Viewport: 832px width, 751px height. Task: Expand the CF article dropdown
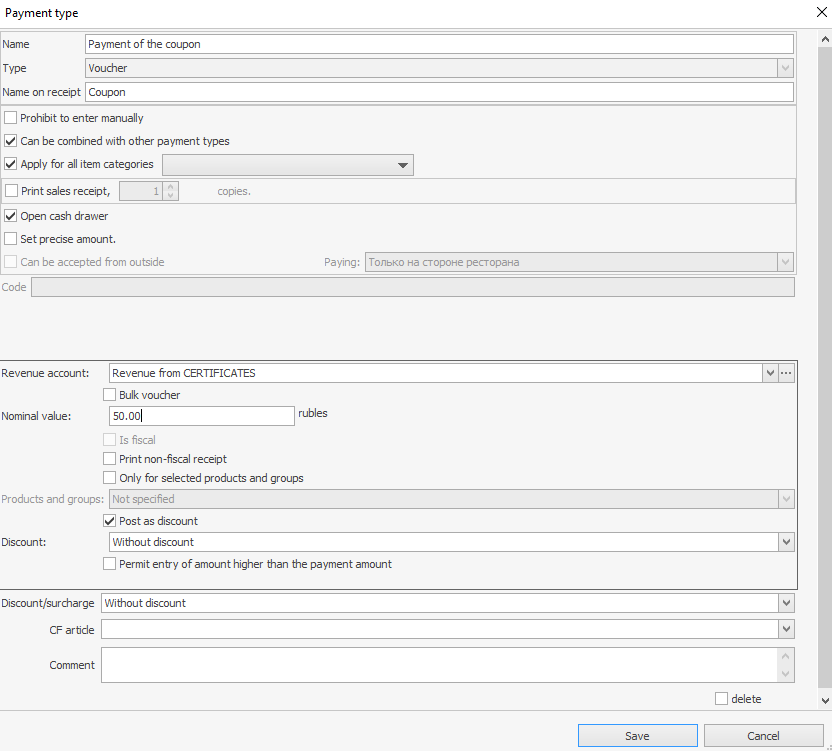[786, 629]
